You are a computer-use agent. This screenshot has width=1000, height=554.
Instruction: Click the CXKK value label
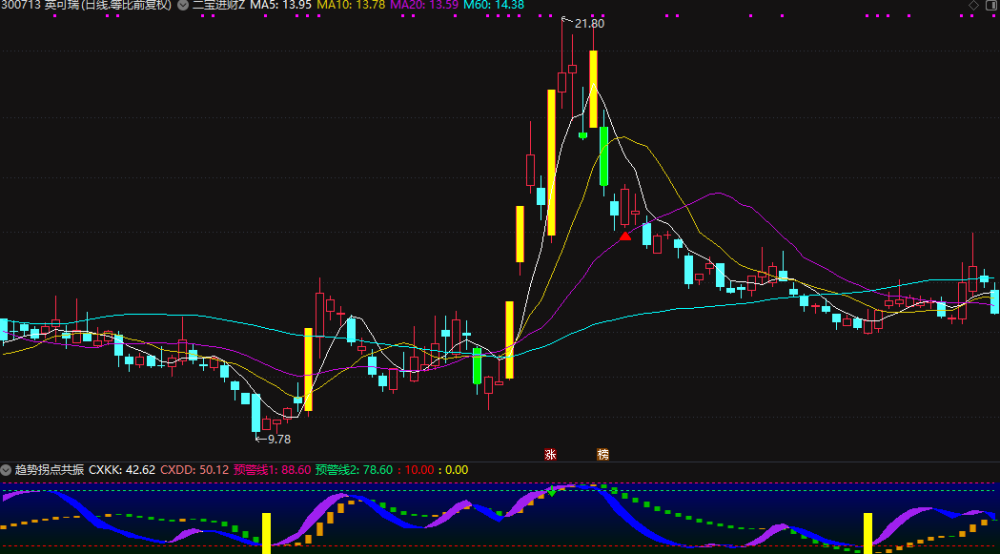point(122,470)
